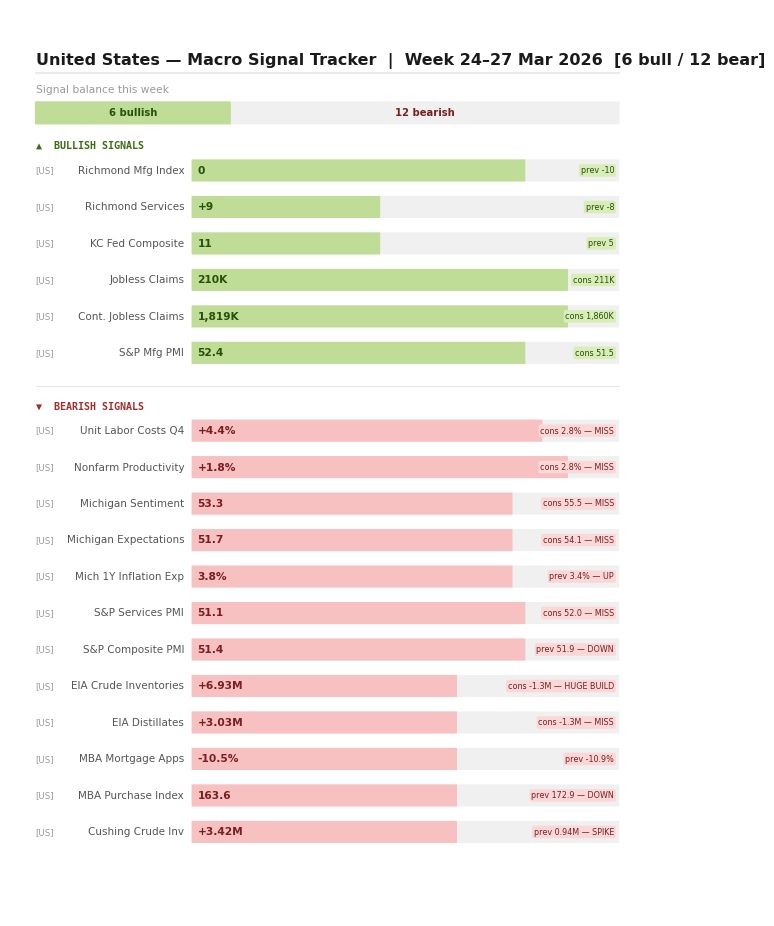The height and width of the screenshot is (926, 774).
Task: Click the S&P Services PMI red bar
Action: (358, 613)
